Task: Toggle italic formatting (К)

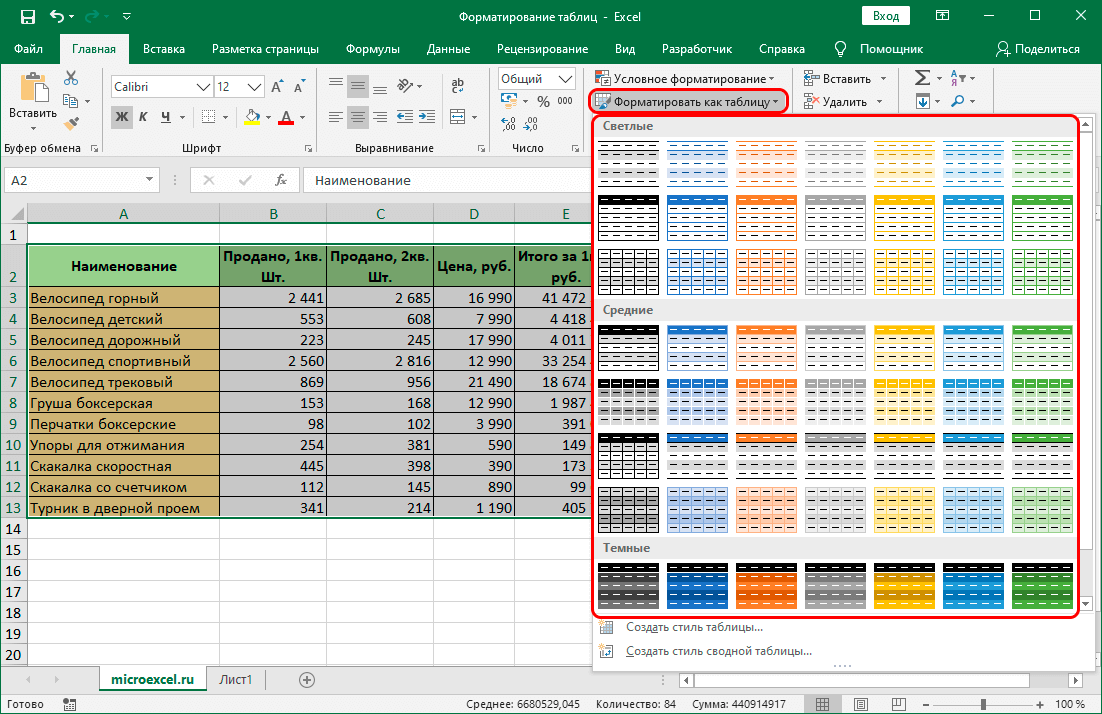Action: coord(144,117)
